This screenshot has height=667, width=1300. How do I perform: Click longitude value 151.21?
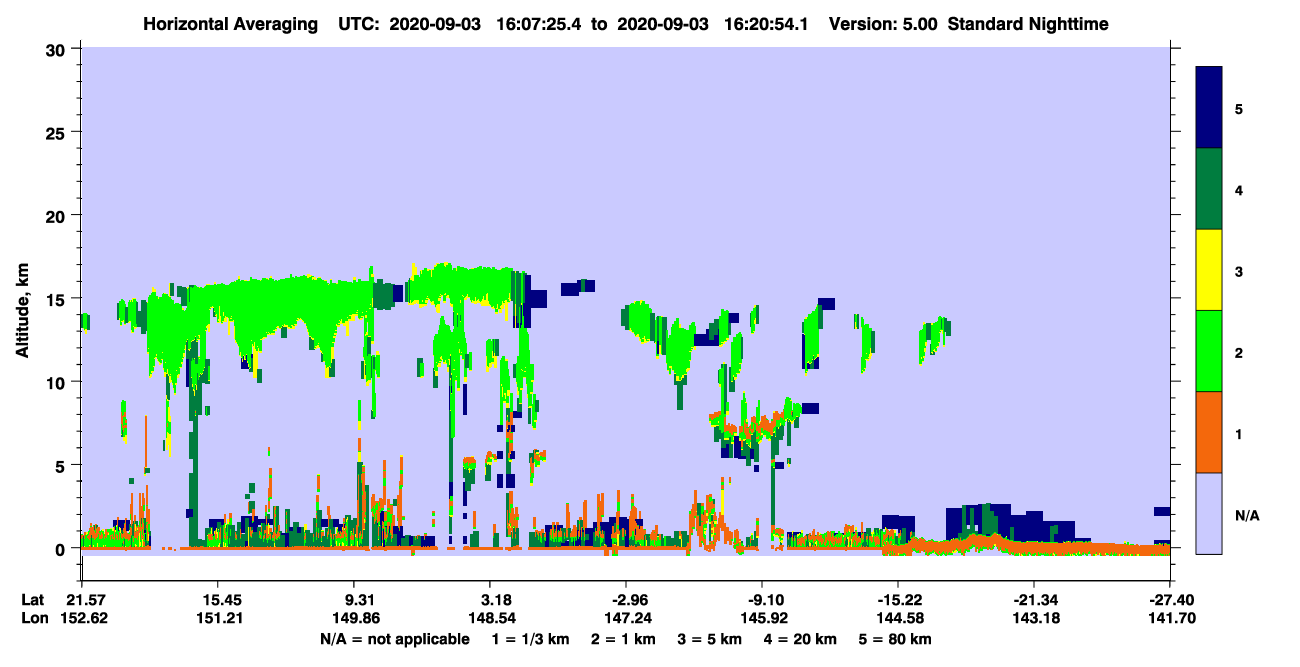pos(218,618)
